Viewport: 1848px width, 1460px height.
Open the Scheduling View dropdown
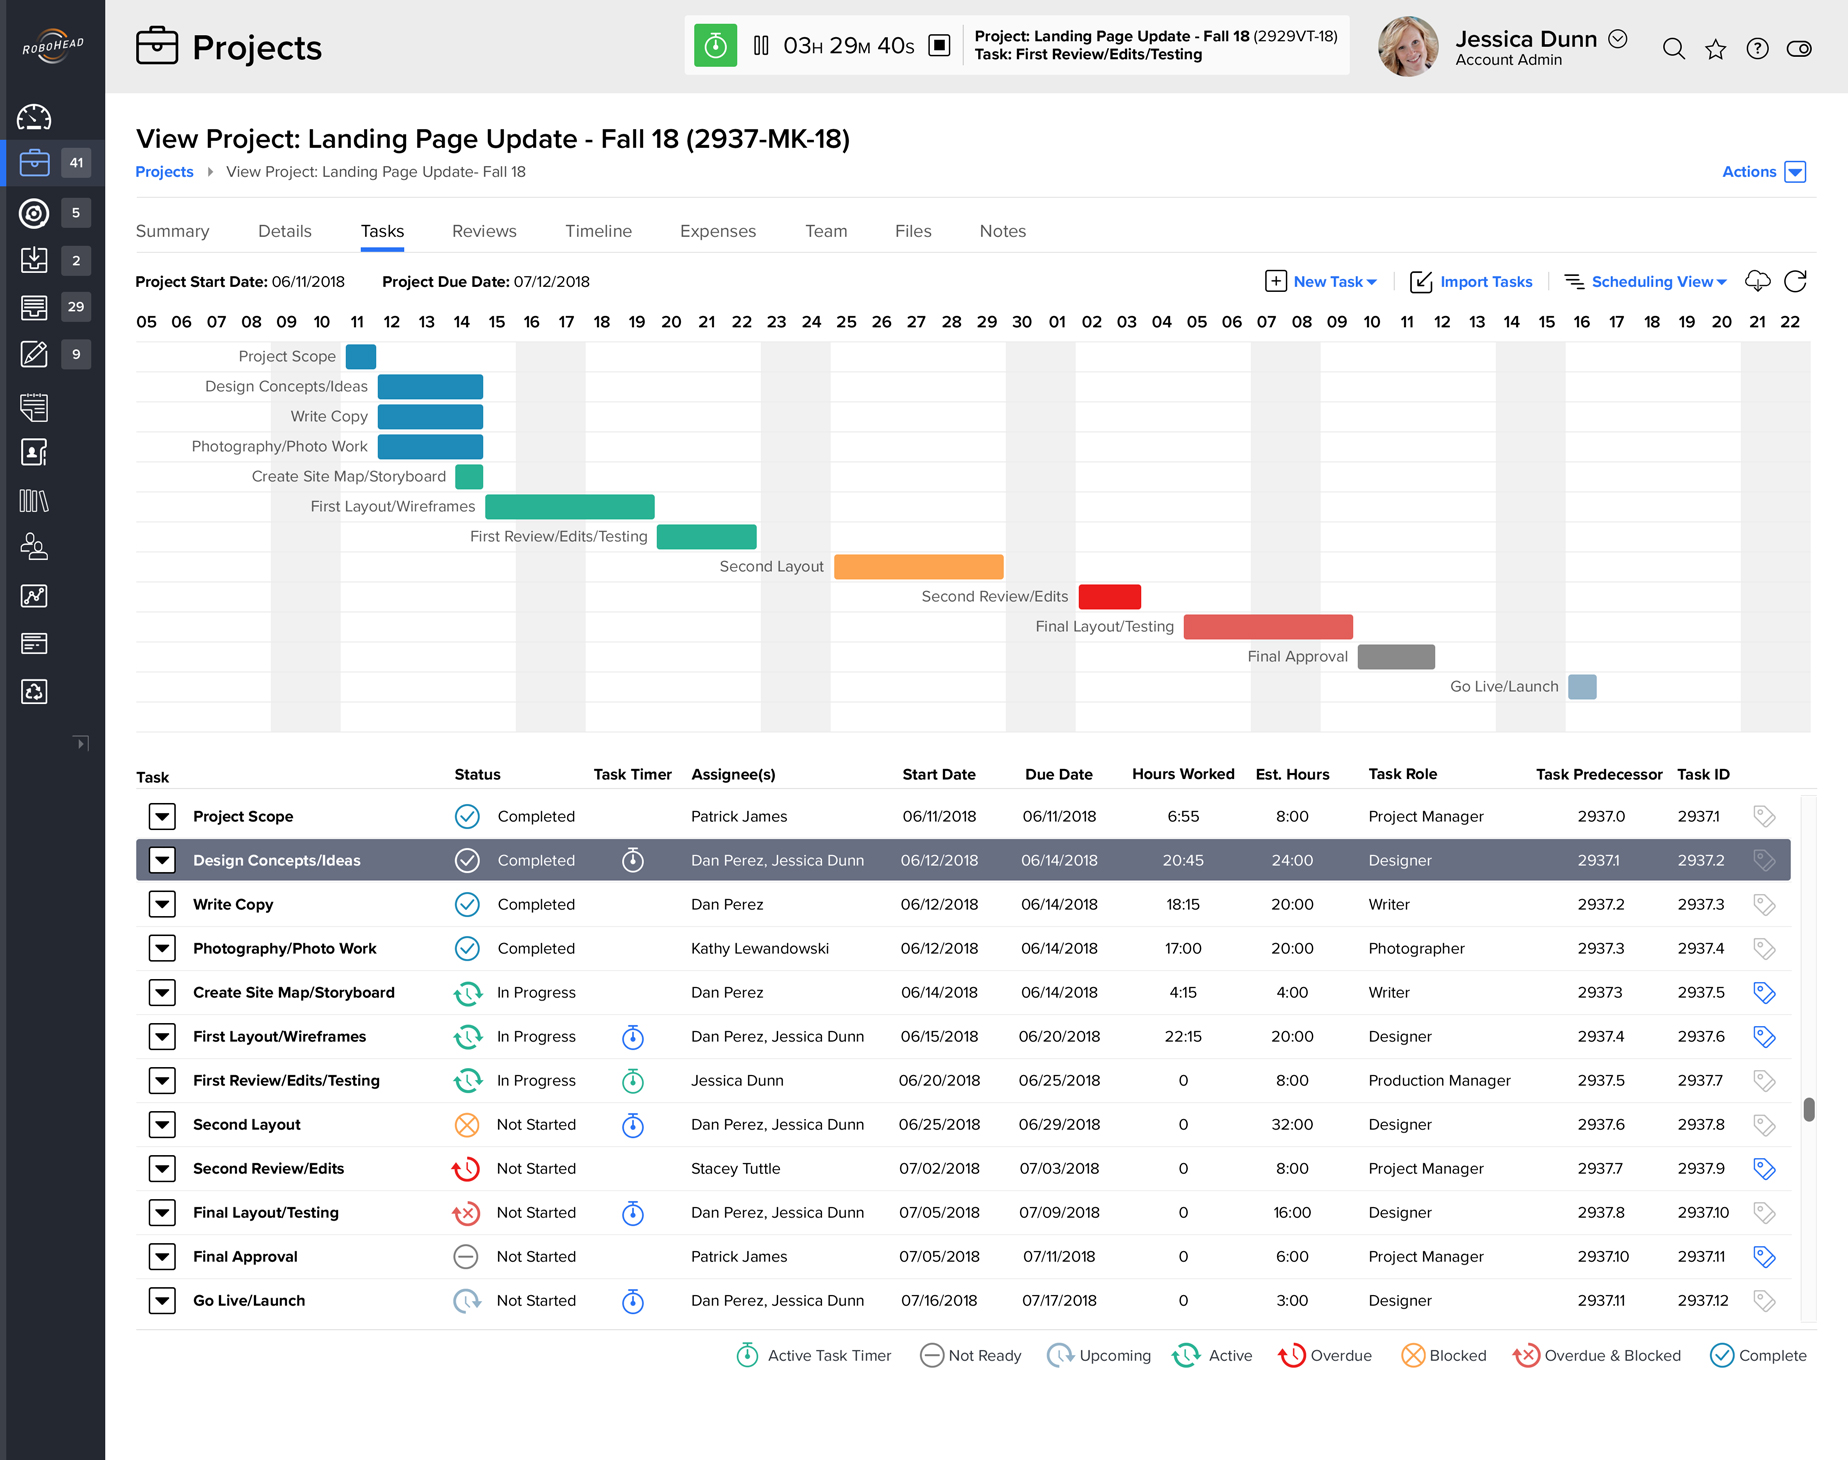point(1646,282)
